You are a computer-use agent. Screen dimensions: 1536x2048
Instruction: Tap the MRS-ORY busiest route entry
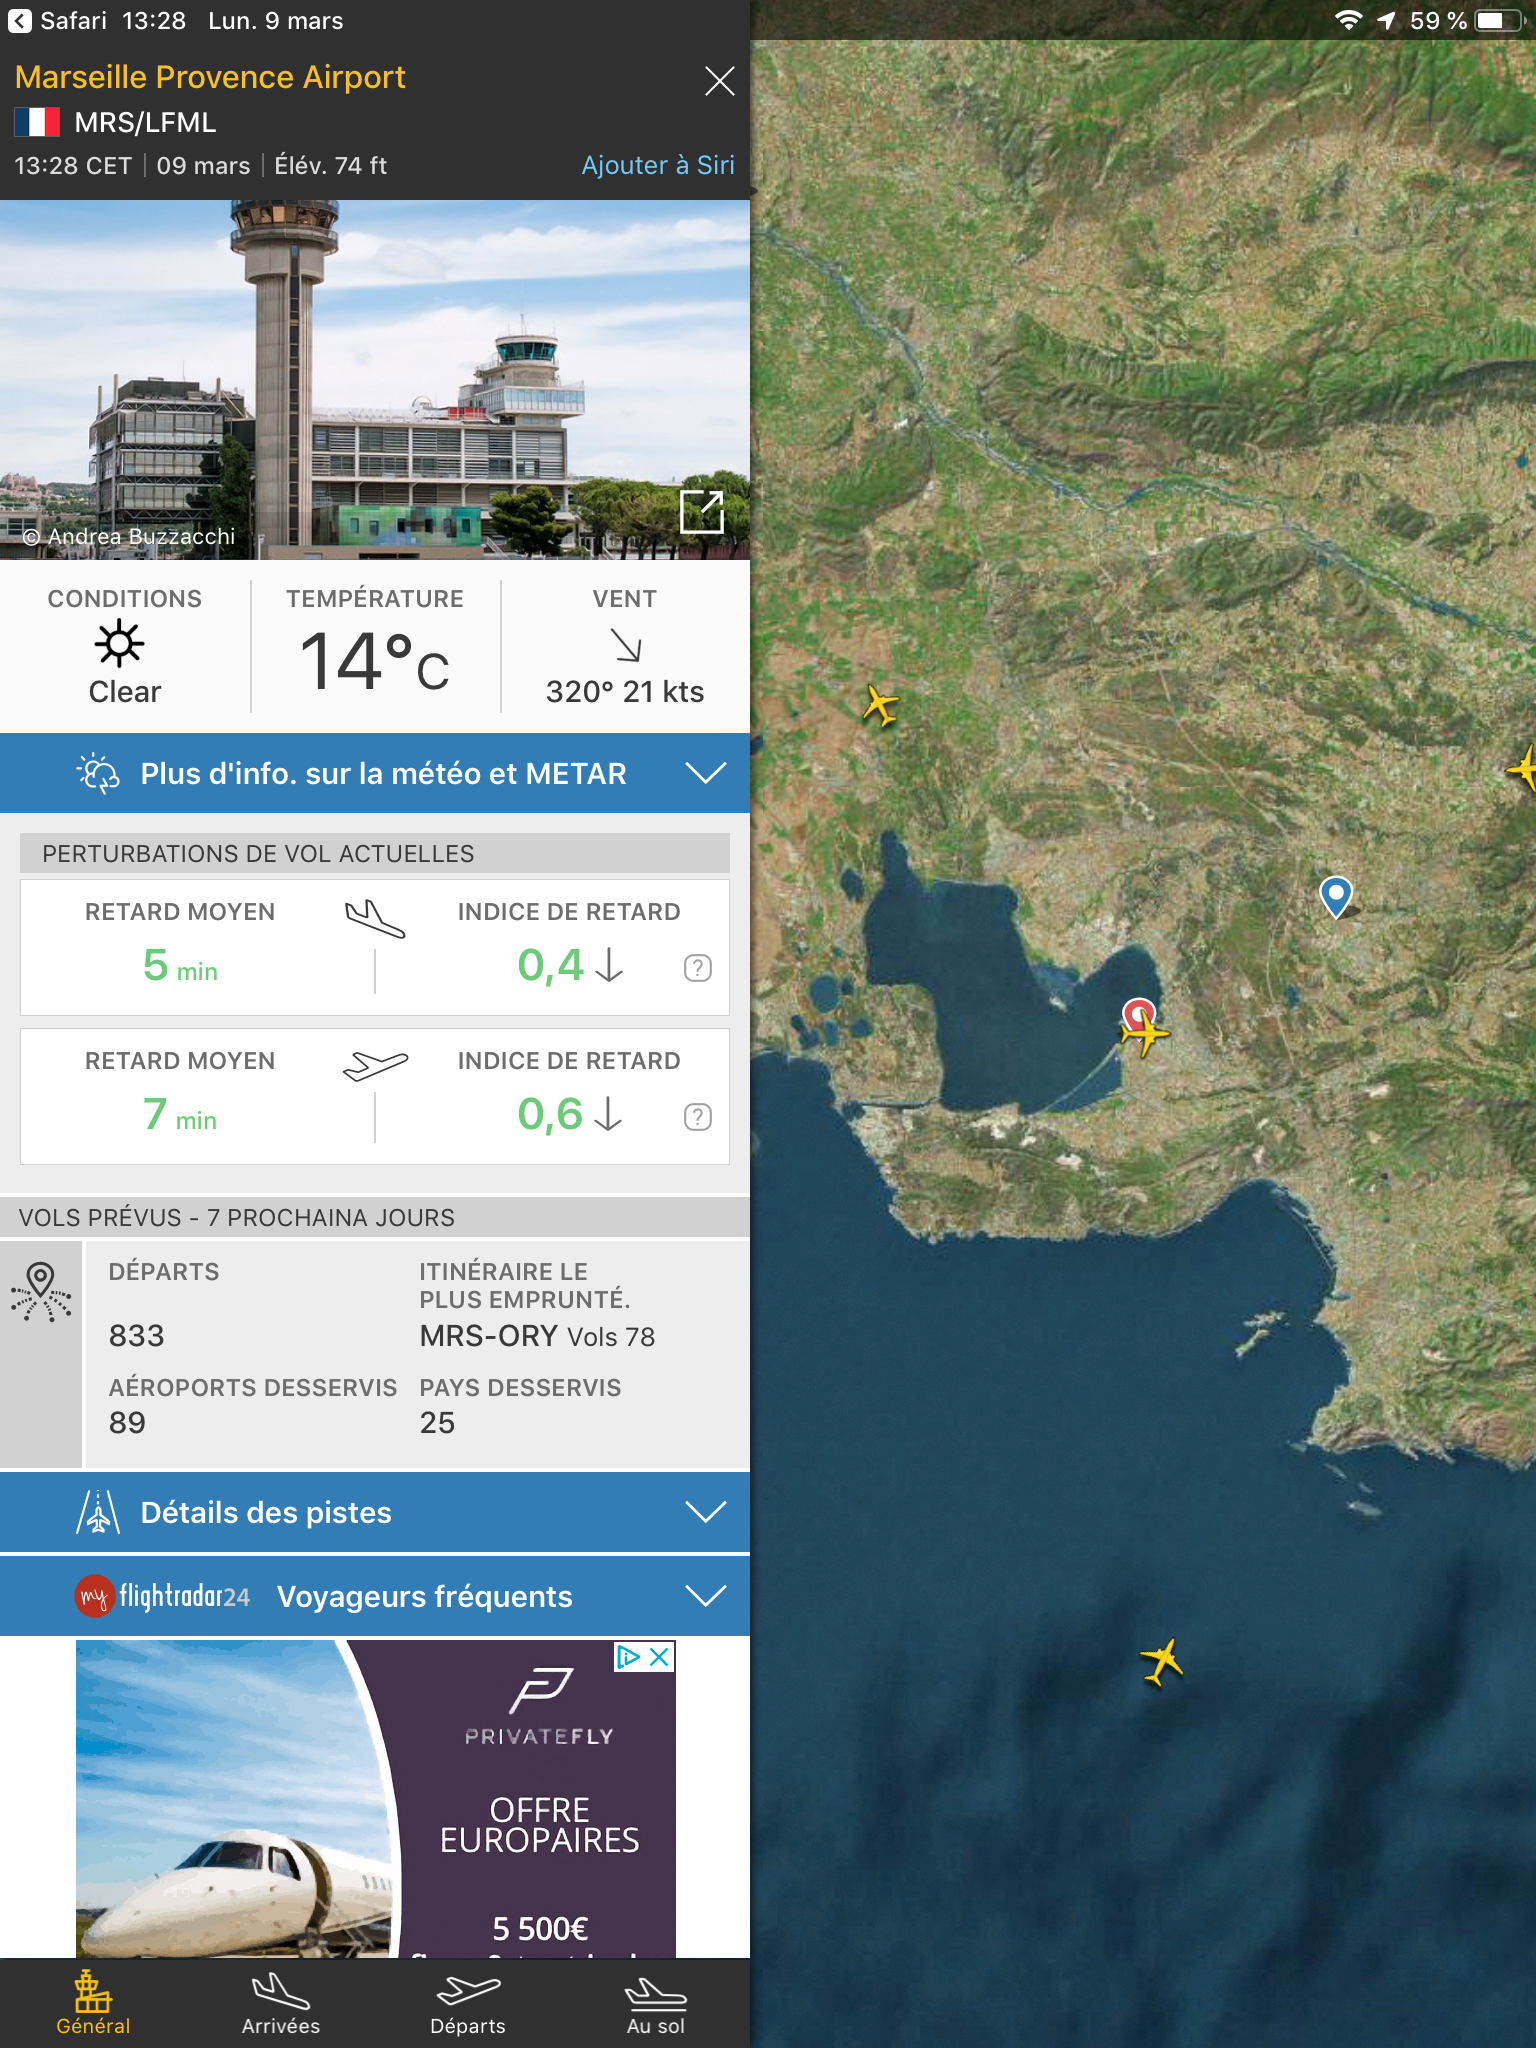(537, 1336)
